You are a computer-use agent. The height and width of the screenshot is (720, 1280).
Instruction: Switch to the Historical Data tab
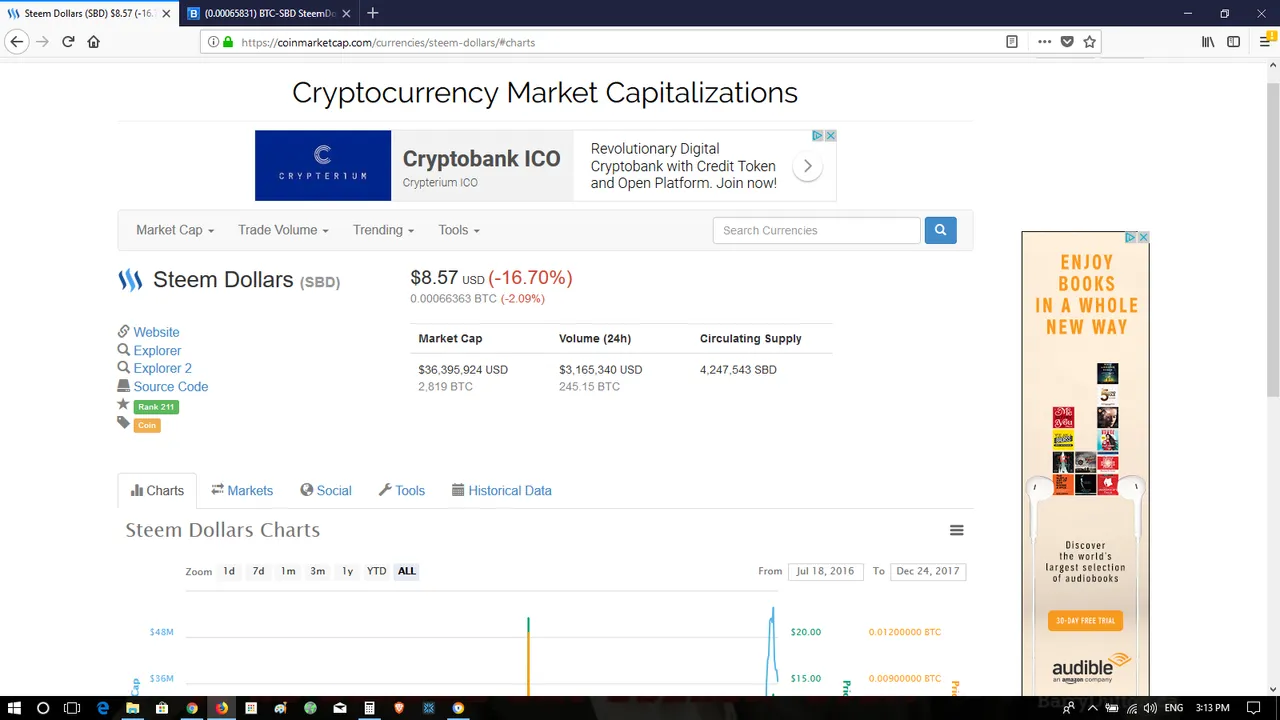pos(502,491)
